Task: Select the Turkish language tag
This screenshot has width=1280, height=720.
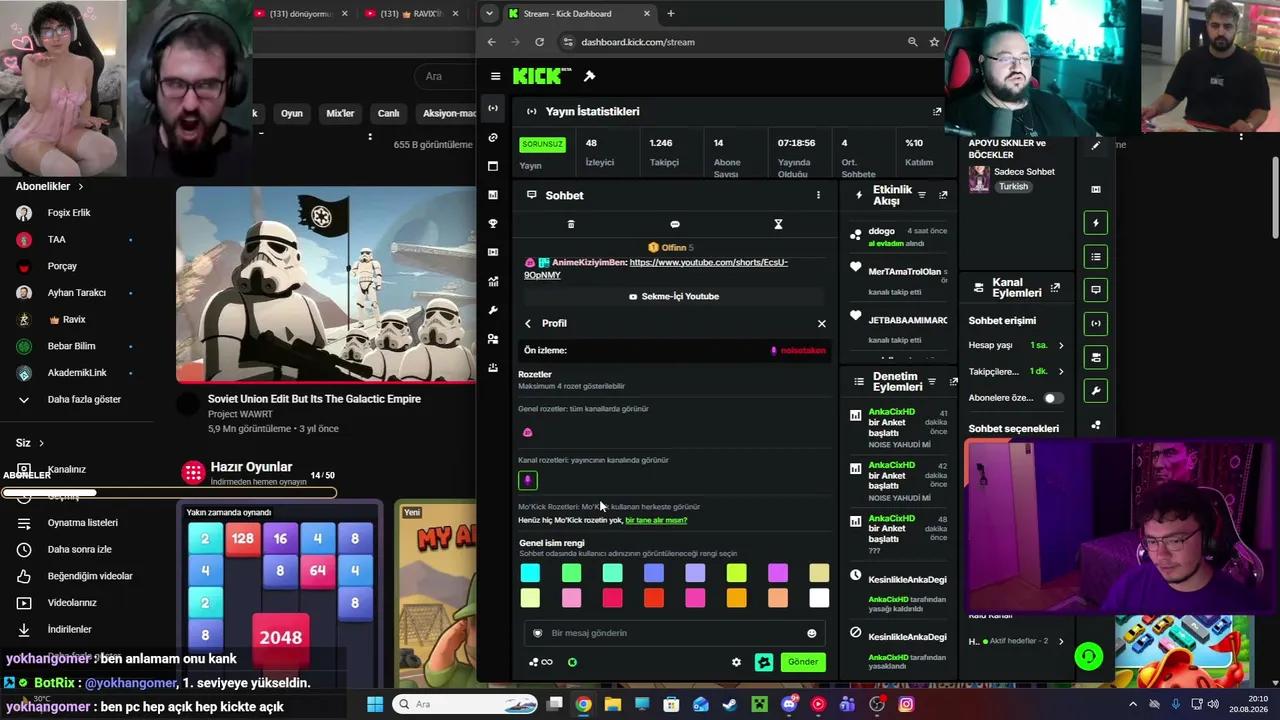Action: pos(1013,187)
